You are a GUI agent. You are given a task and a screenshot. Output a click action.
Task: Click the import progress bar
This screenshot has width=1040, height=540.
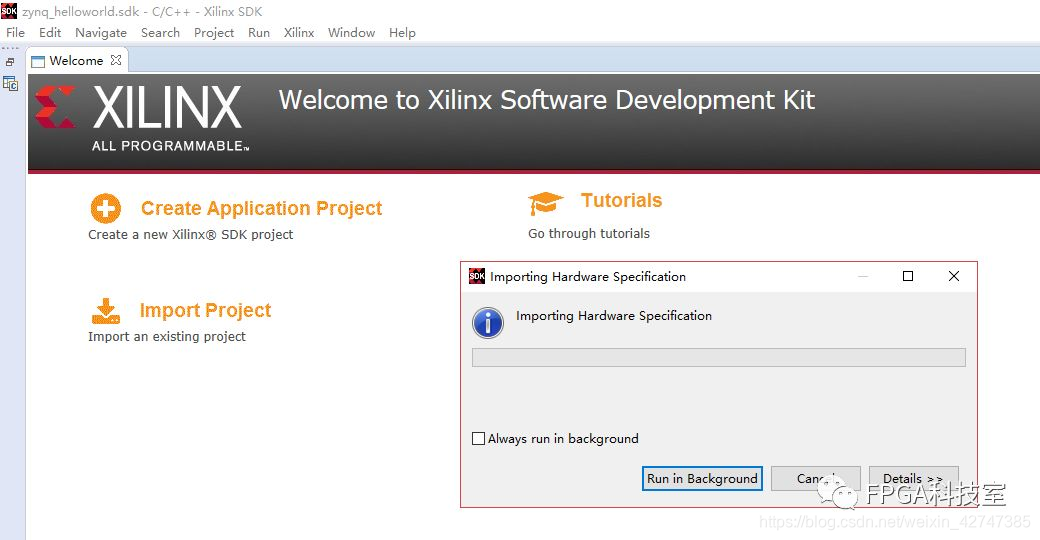pos(718,358)
